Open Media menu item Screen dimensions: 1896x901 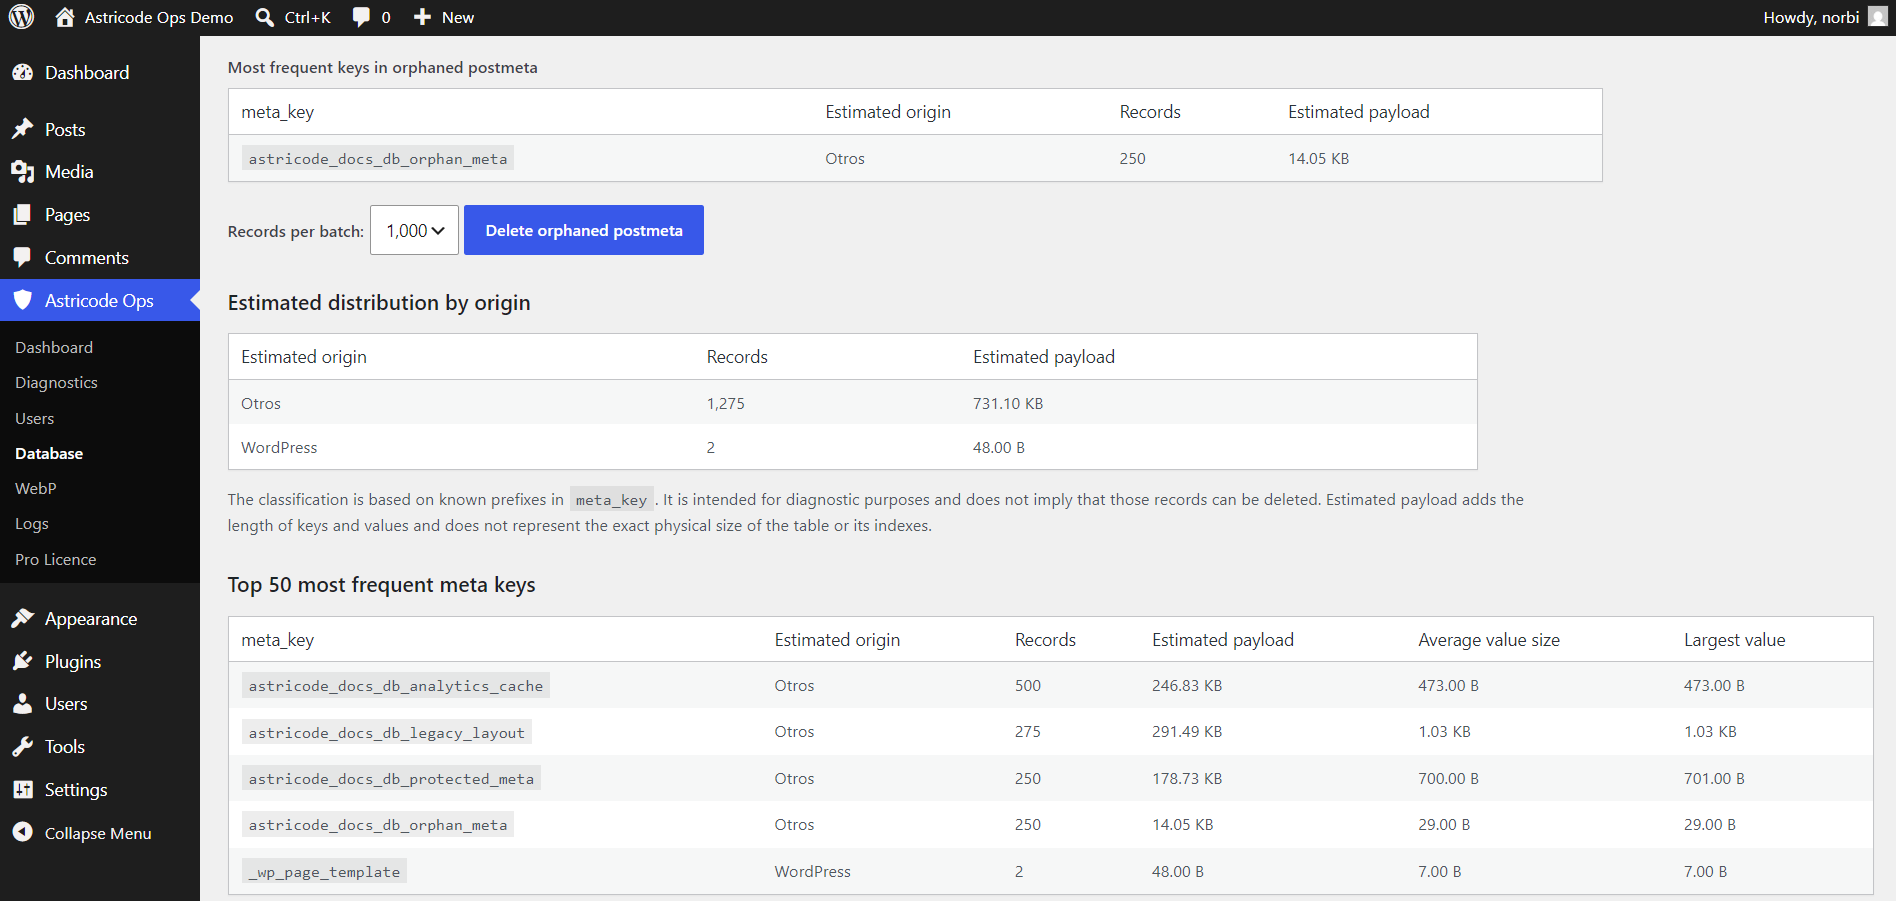click(x=69, y=172)
